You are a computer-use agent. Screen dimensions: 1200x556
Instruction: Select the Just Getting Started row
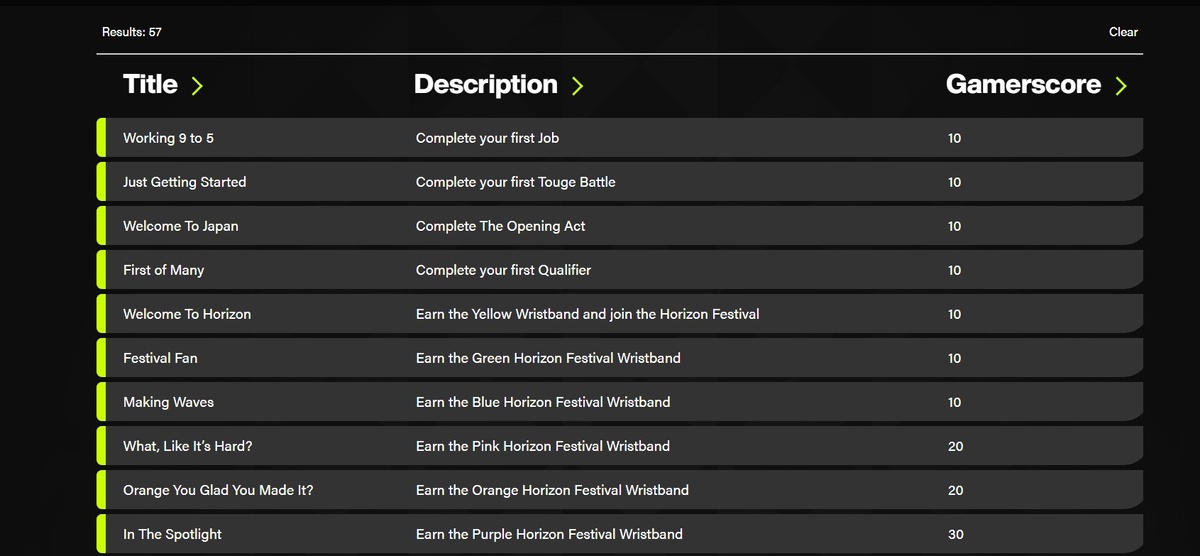pyautogui.click(x=184, y=182)
